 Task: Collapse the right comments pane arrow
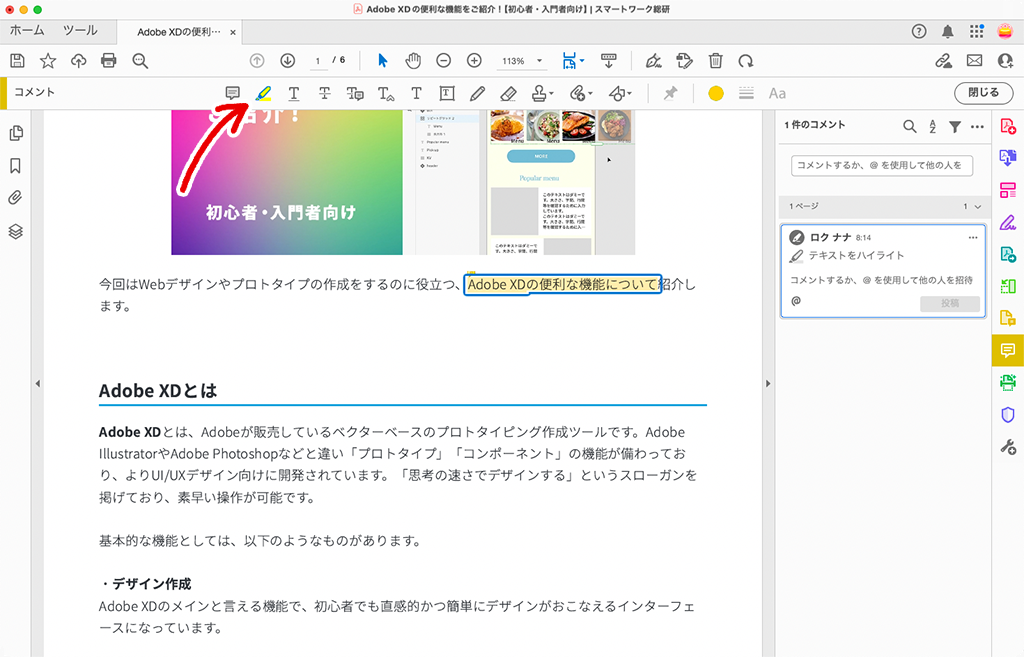[768, 383]
